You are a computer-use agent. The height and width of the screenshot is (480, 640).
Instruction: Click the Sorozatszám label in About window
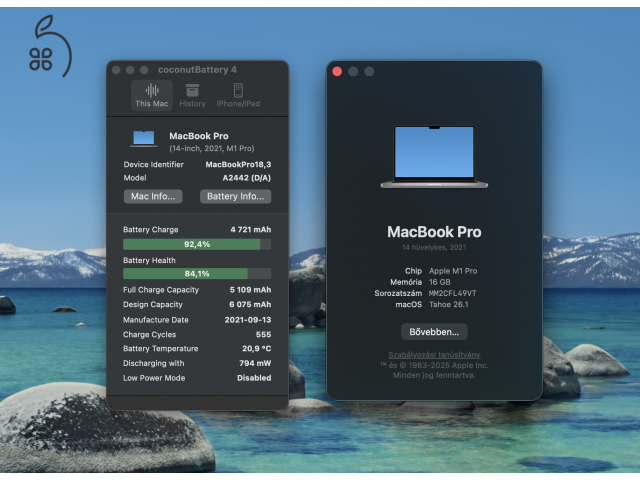point(398,293)
